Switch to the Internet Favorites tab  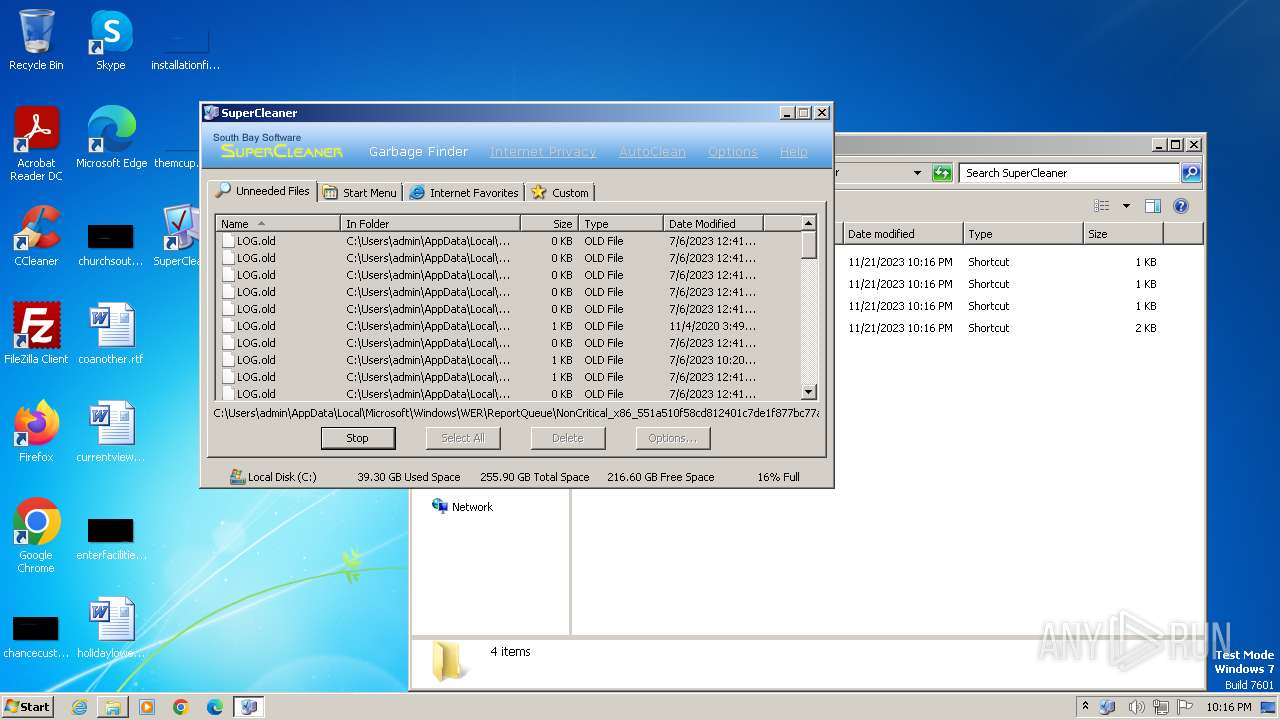pos(464,192)
